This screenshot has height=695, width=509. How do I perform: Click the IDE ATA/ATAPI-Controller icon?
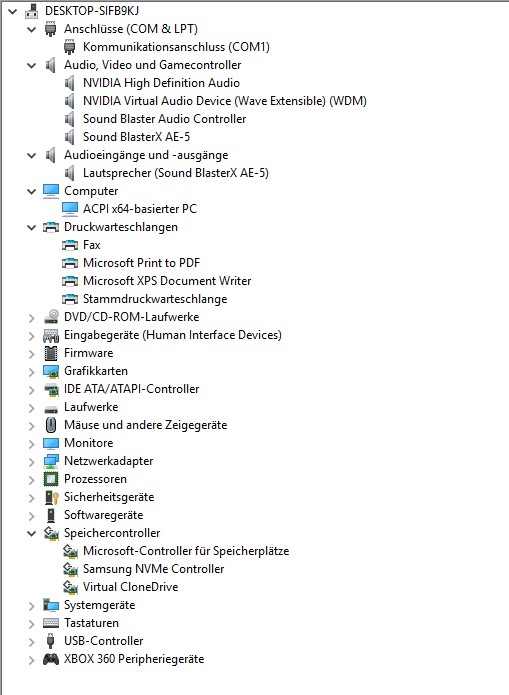(51, 389)
